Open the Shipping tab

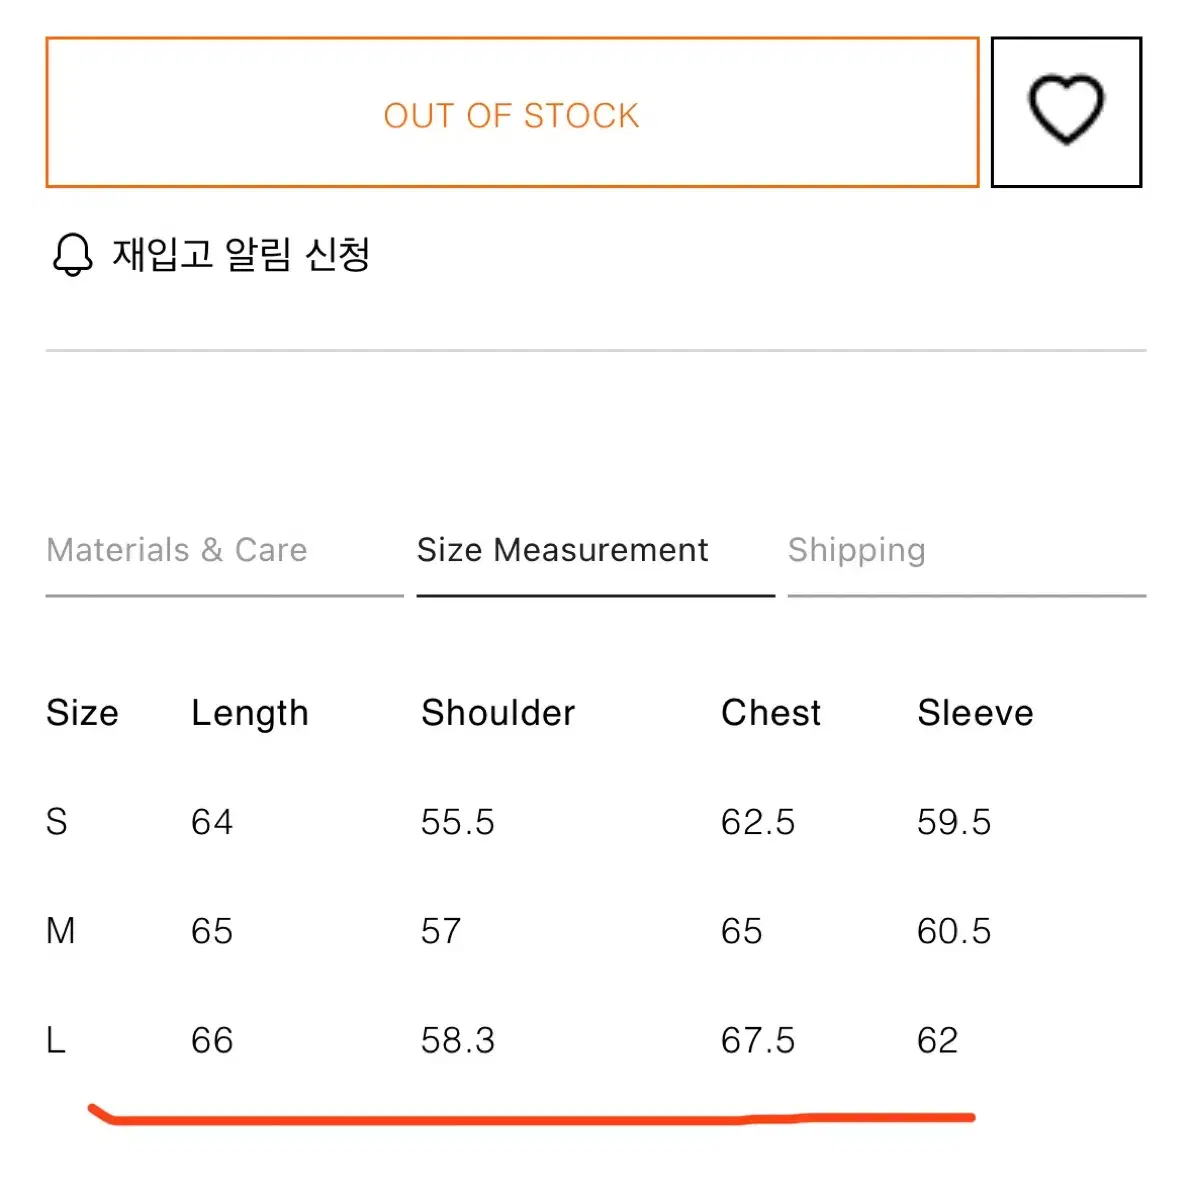click(x=857, y=550)
